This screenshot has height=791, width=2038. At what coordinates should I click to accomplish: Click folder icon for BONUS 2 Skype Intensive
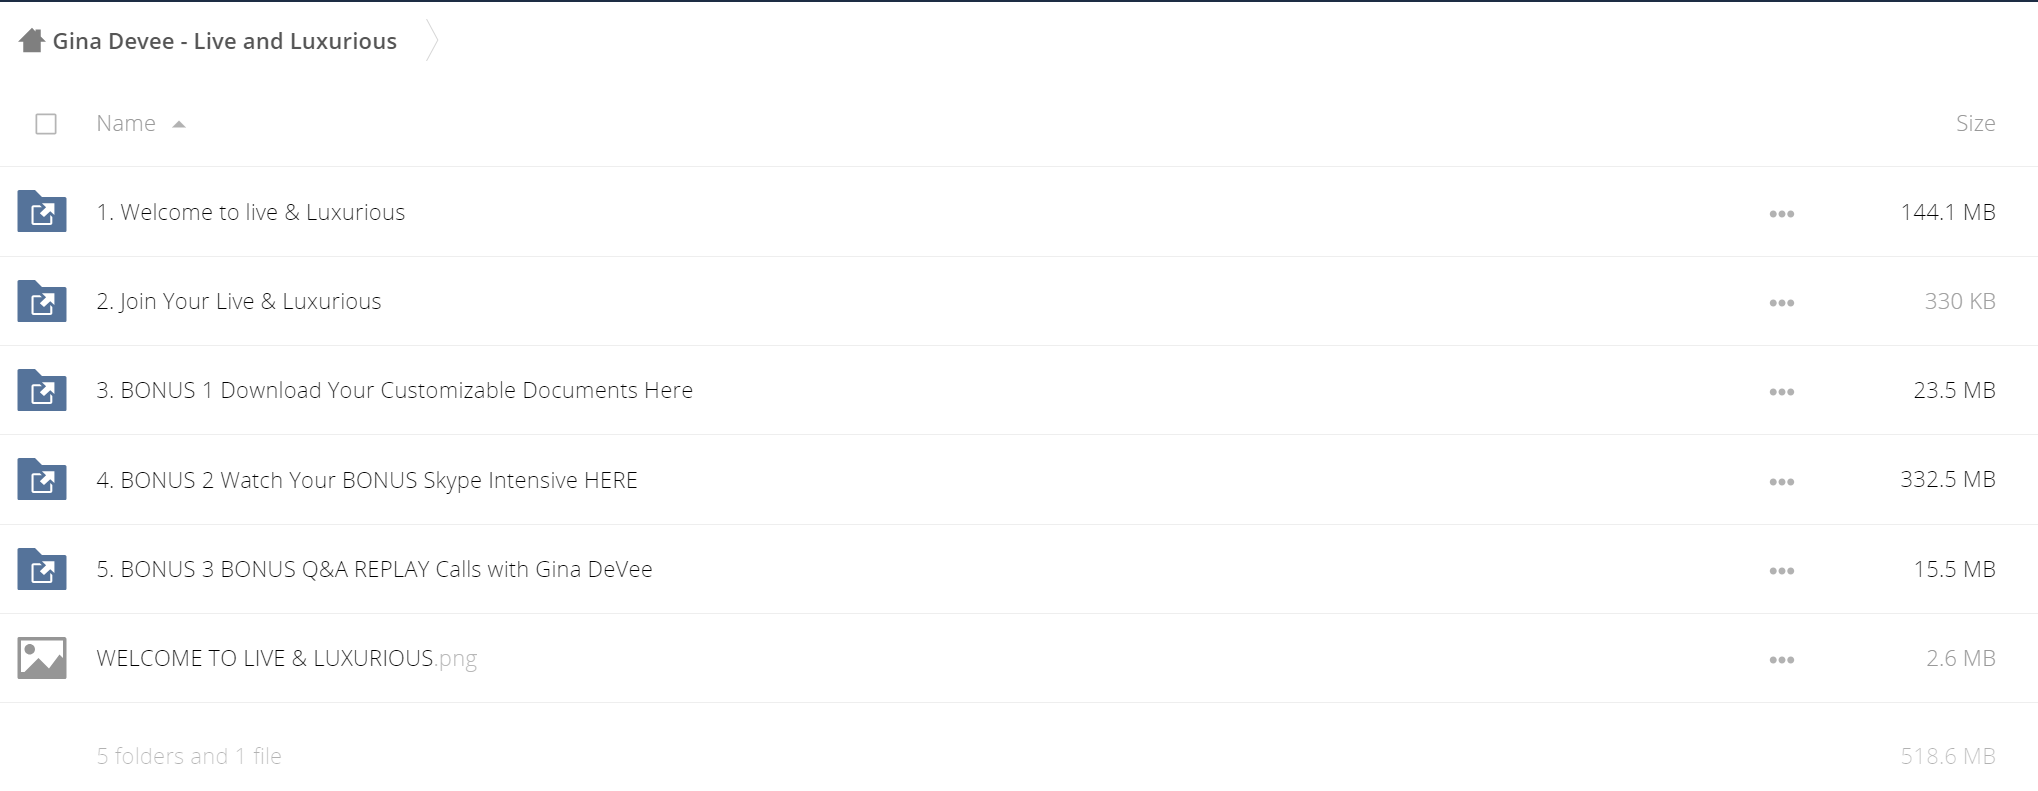coord(42,479)
